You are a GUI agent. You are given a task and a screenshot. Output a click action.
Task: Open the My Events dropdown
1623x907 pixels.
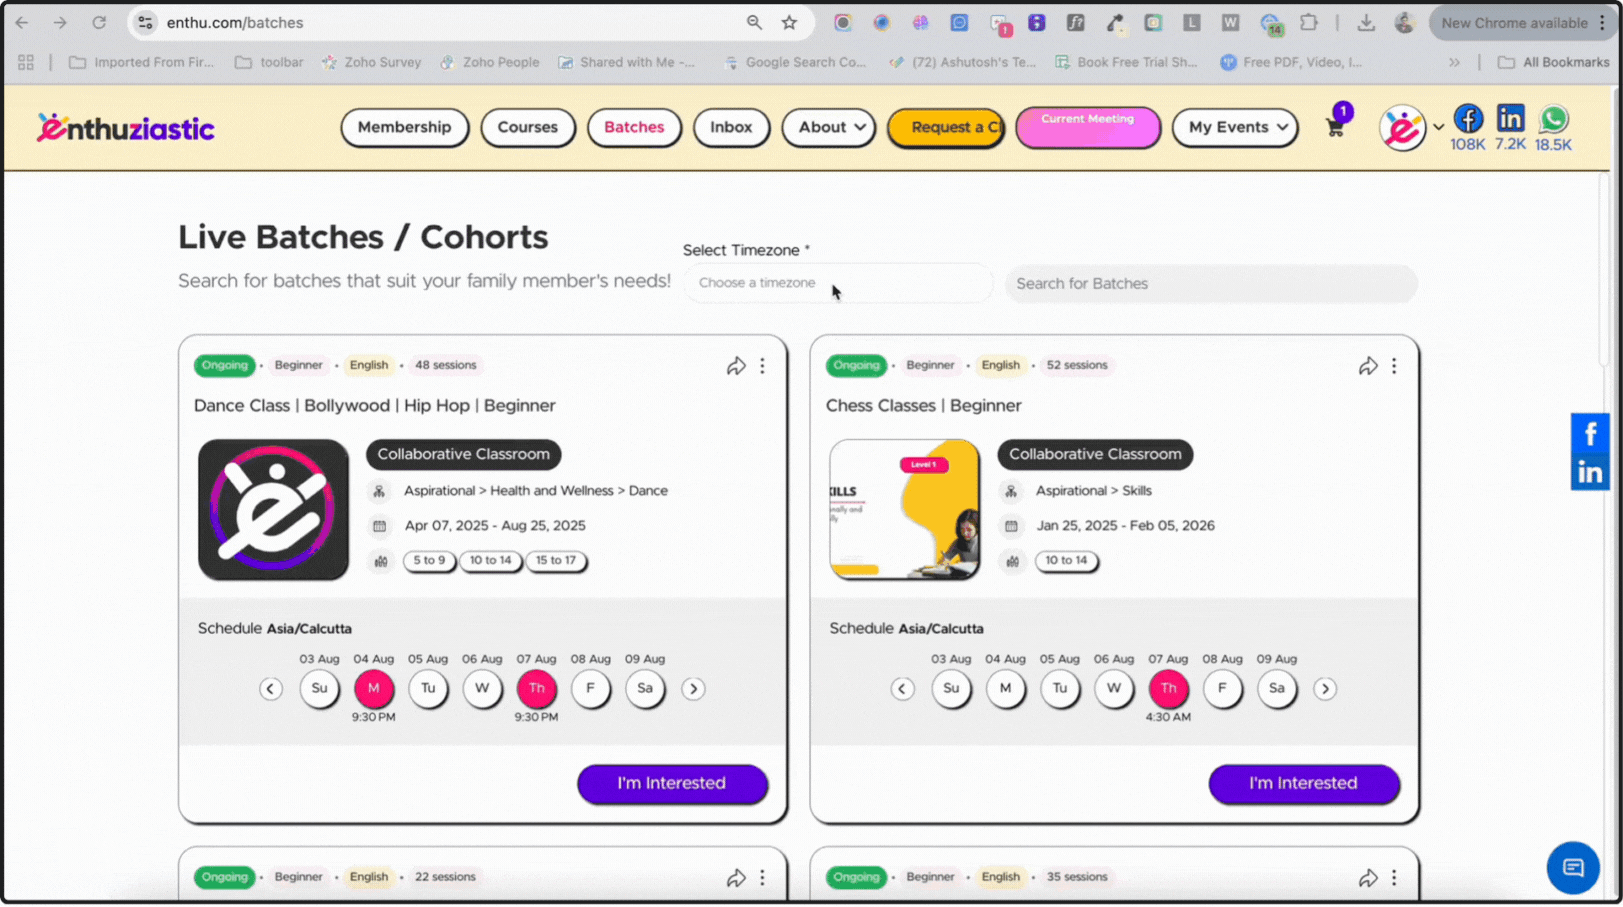[x=1235, y=127]
